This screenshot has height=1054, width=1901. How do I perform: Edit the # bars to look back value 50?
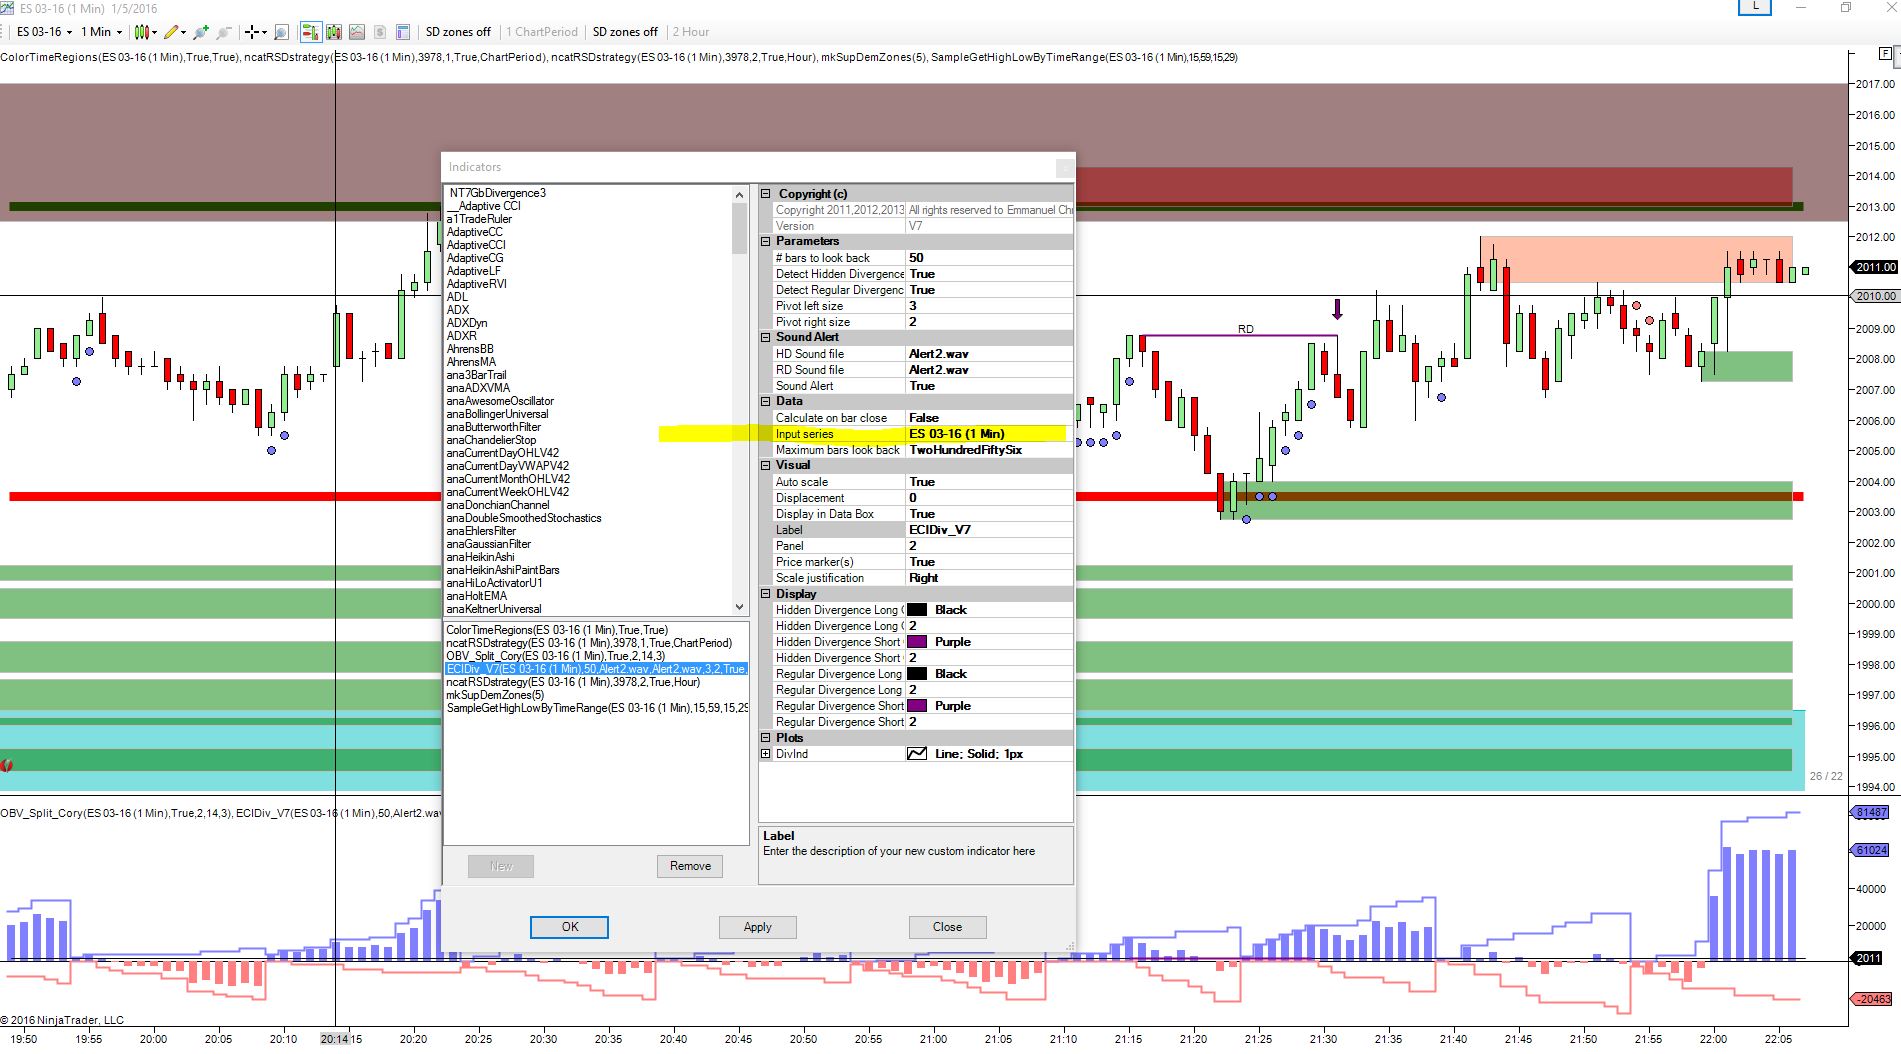coord(989,258)
